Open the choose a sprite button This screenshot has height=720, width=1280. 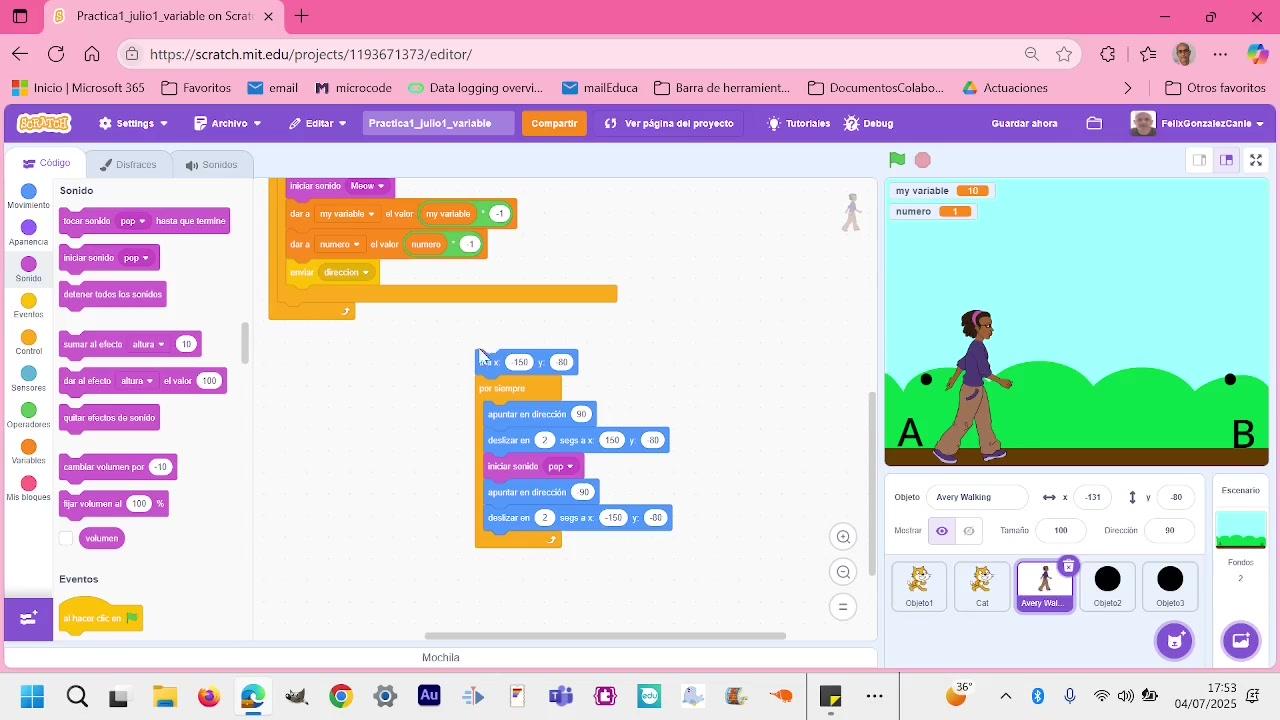tap(1175, 640)
